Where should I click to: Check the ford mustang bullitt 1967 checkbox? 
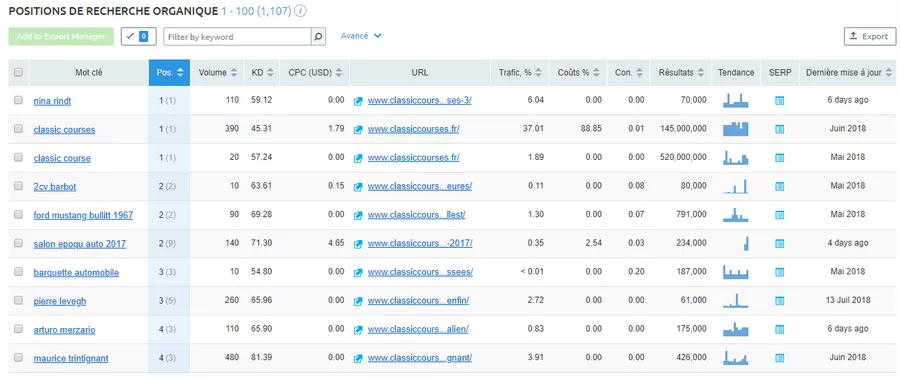[18, 214]
